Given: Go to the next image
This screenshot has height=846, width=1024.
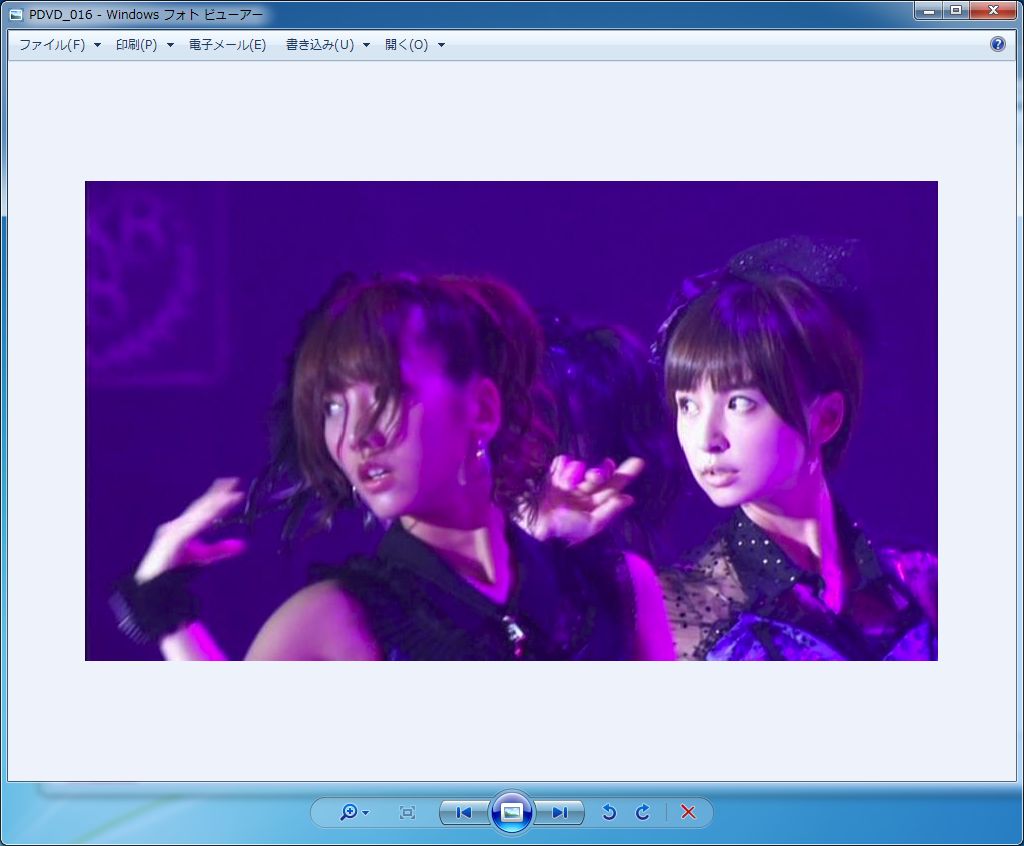Looking at the screenshot, I should [x=559, y=812].
